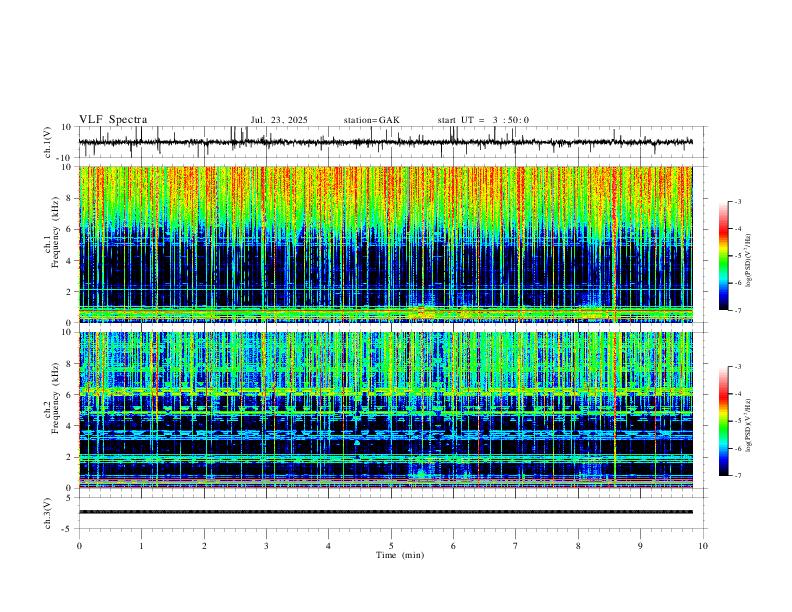Viewport: 792px width, 612px height.
Task: Click the 'ch.1(V)' axis label
Action: coord(48,142)
